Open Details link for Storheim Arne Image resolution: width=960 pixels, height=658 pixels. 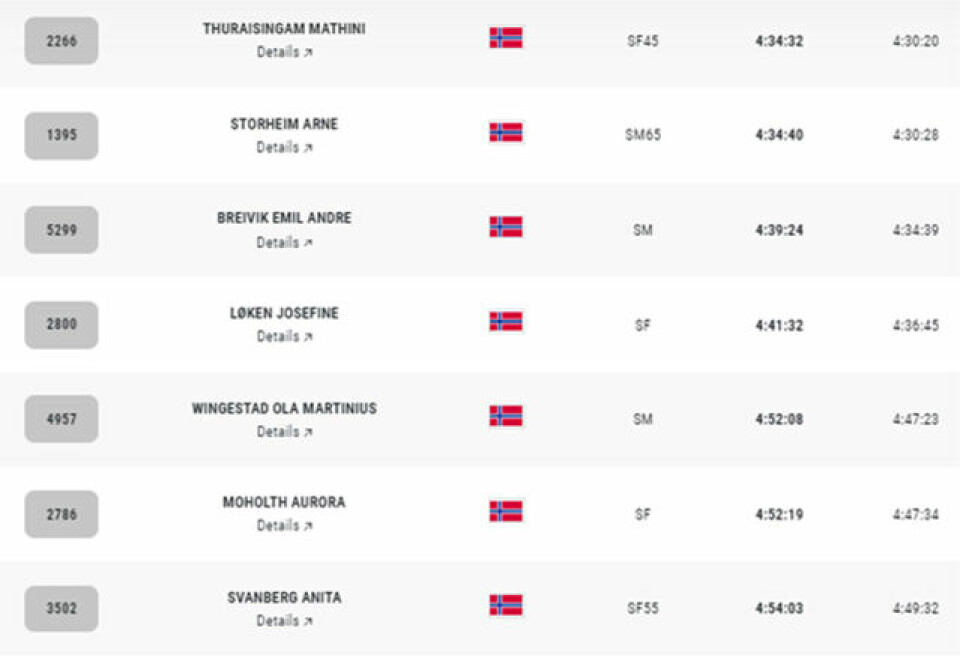click(284, 148)
